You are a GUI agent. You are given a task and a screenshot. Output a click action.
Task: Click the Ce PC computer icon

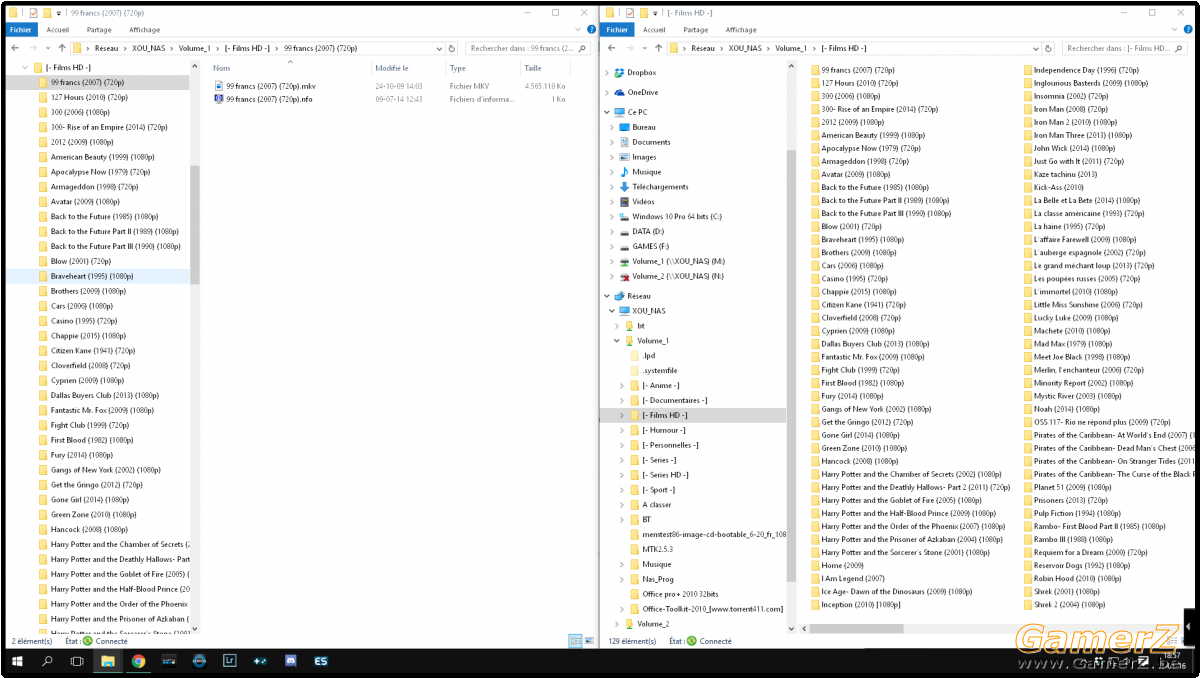[620, 112]
